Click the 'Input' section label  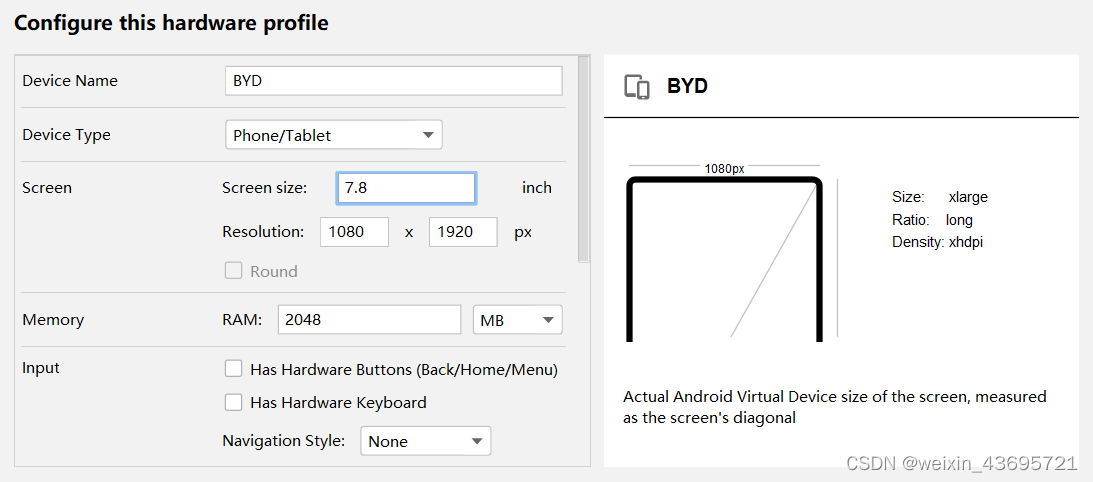[x=41, y=368]
